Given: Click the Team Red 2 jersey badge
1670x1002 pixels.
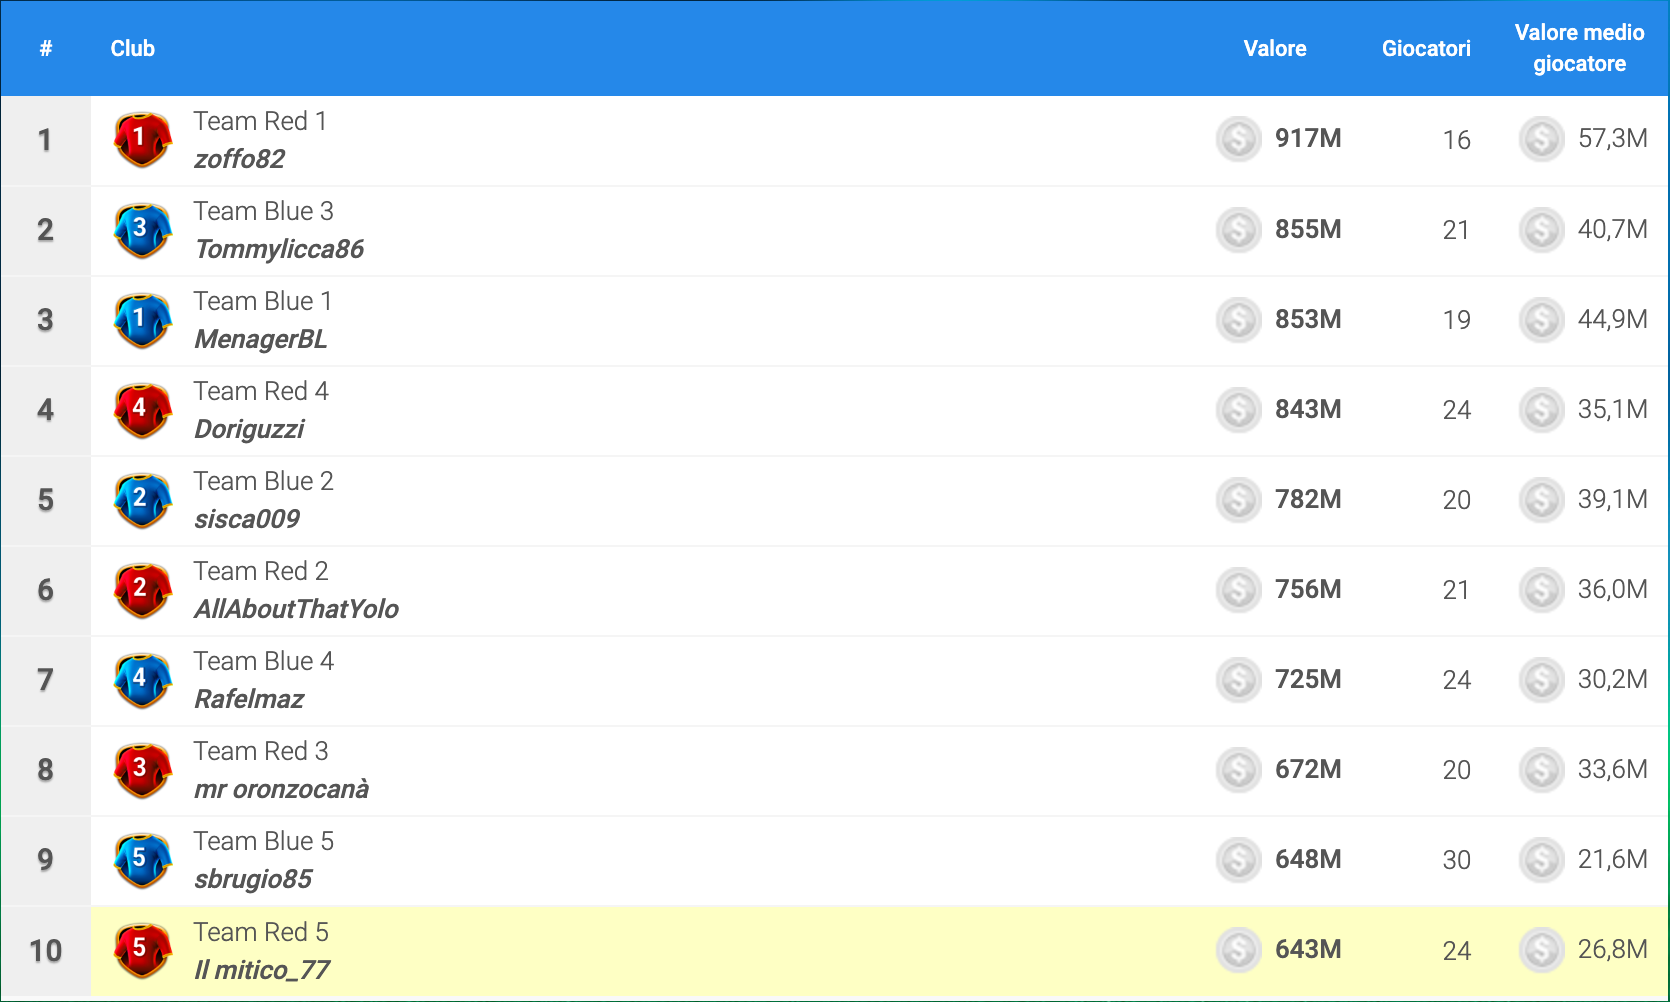Looking at the screenshot, I should tap(142, 590).
